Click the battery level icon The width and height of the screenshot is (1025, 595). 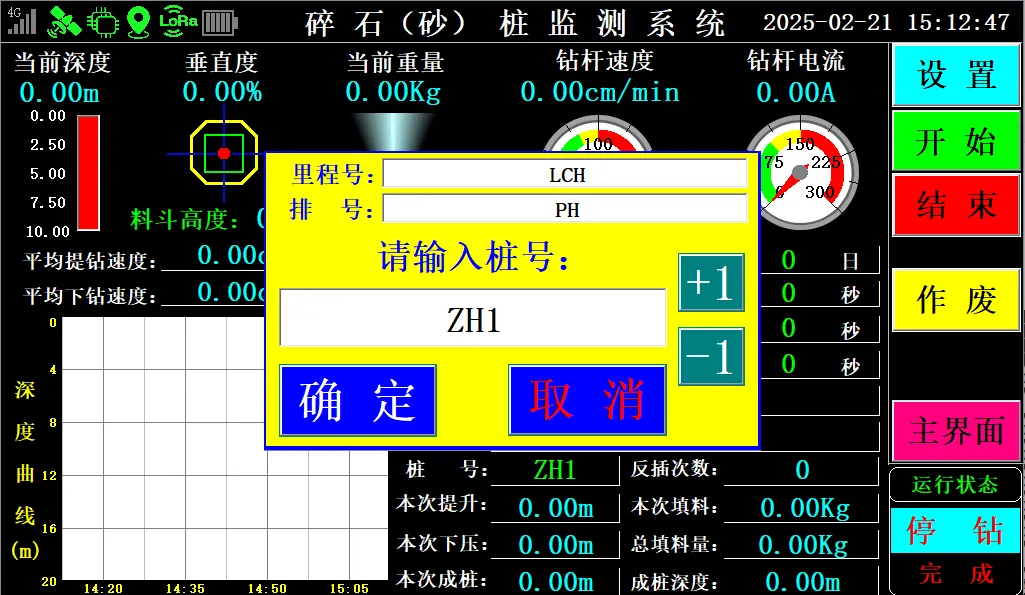click(x=220, y=21)
